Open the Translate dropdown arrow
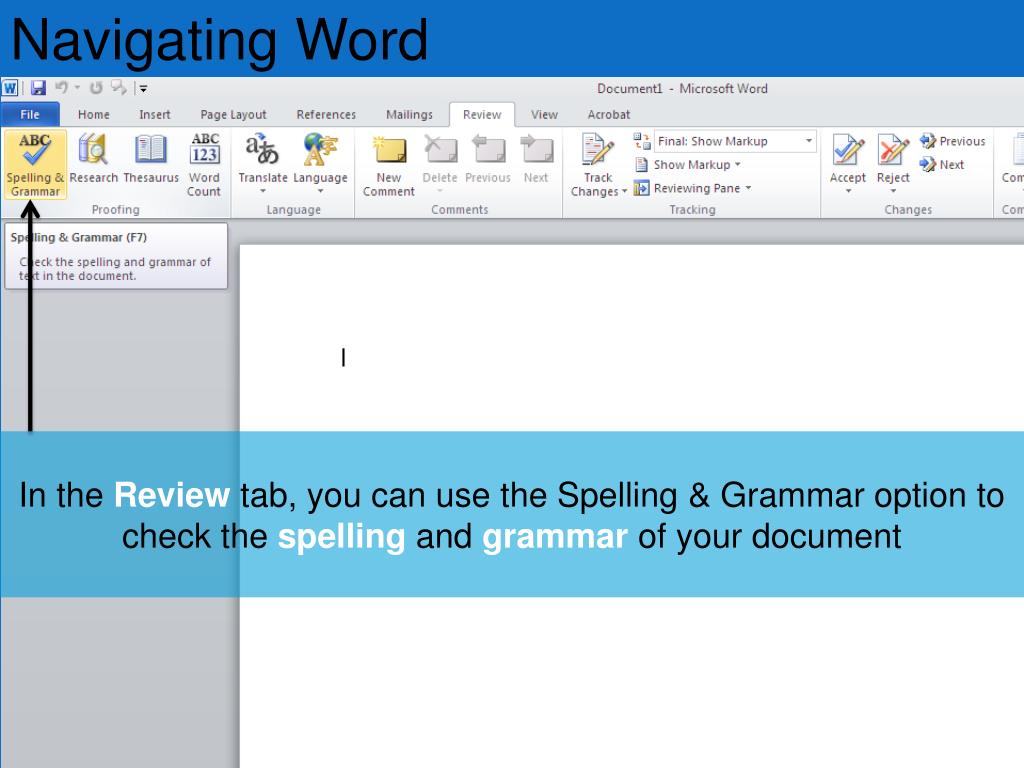This screenshot has height=768, width=1024. 263,191
